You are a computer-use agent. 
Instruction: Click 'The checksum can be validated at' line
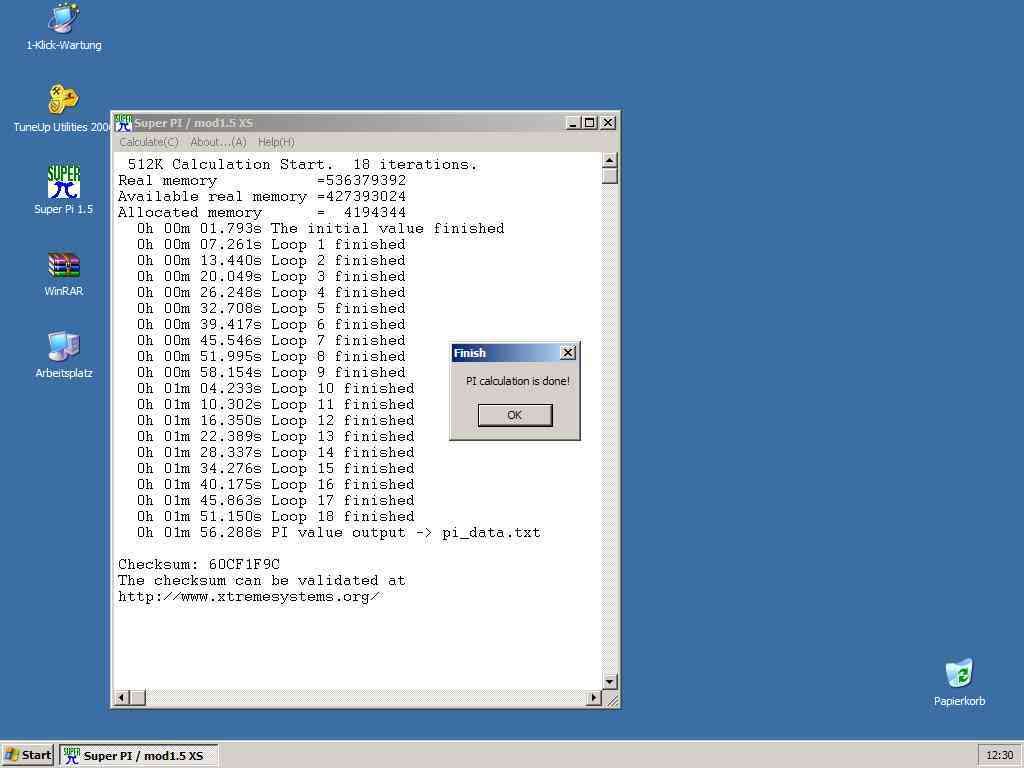click(x=262, y=581)
